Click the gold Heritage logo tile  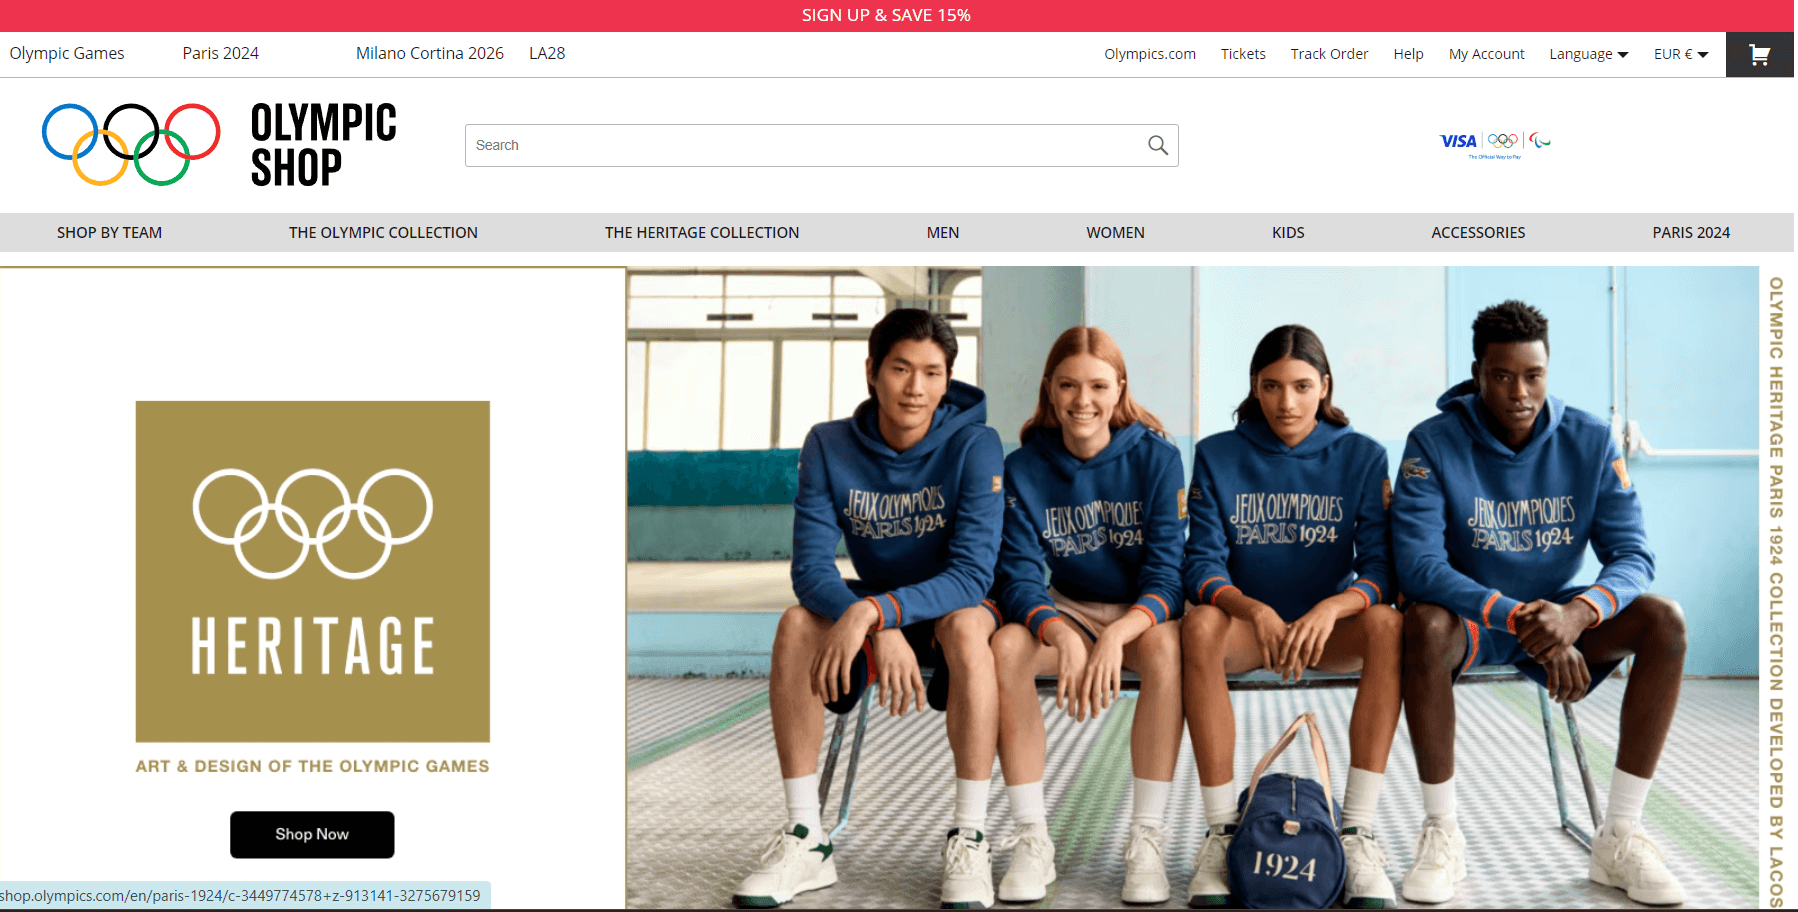(x=313, y=571)
